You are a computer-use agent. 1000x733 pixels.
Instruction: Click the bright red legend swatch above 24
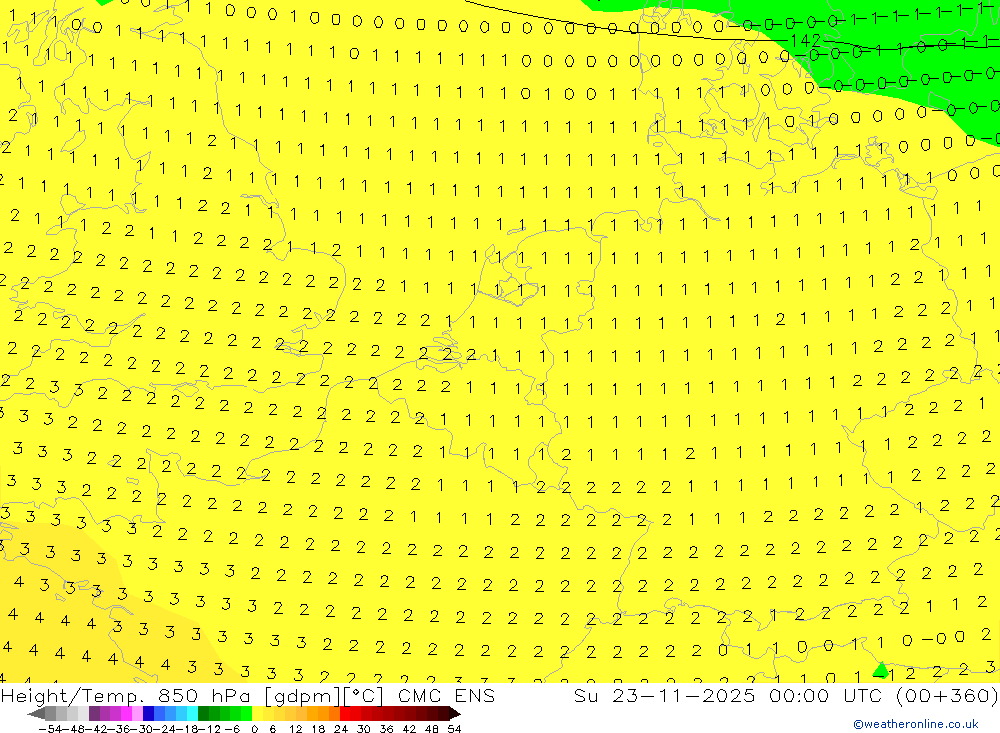345,713
